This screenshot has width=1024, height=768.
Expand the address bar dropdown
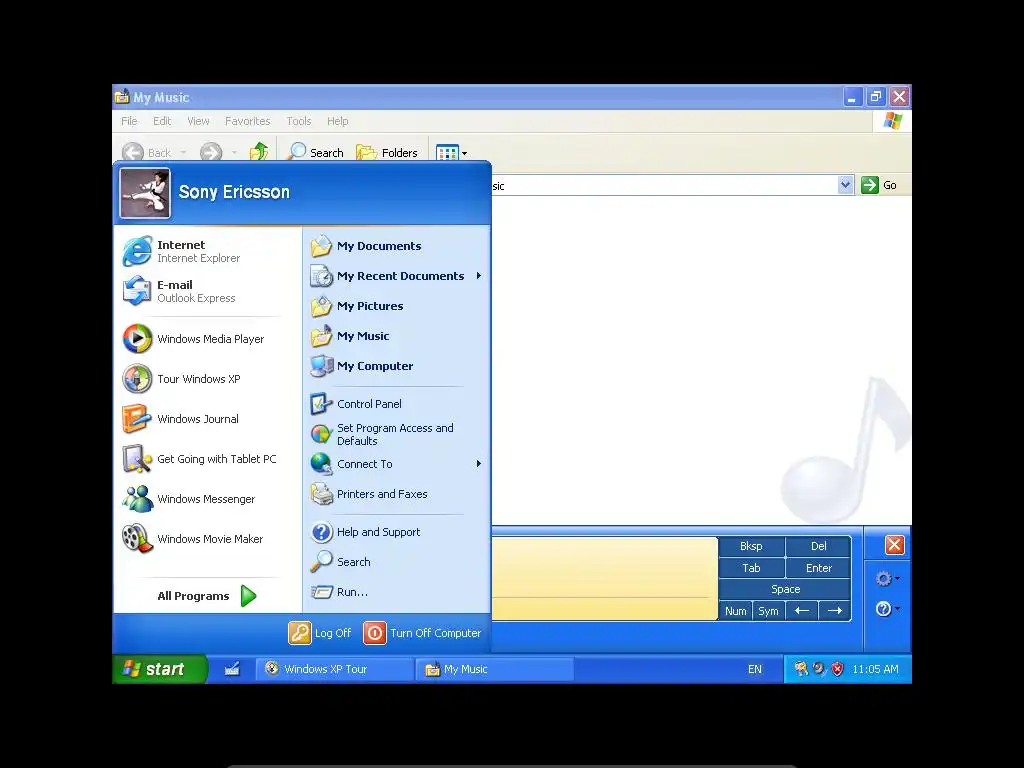click(x=845, y=185)
